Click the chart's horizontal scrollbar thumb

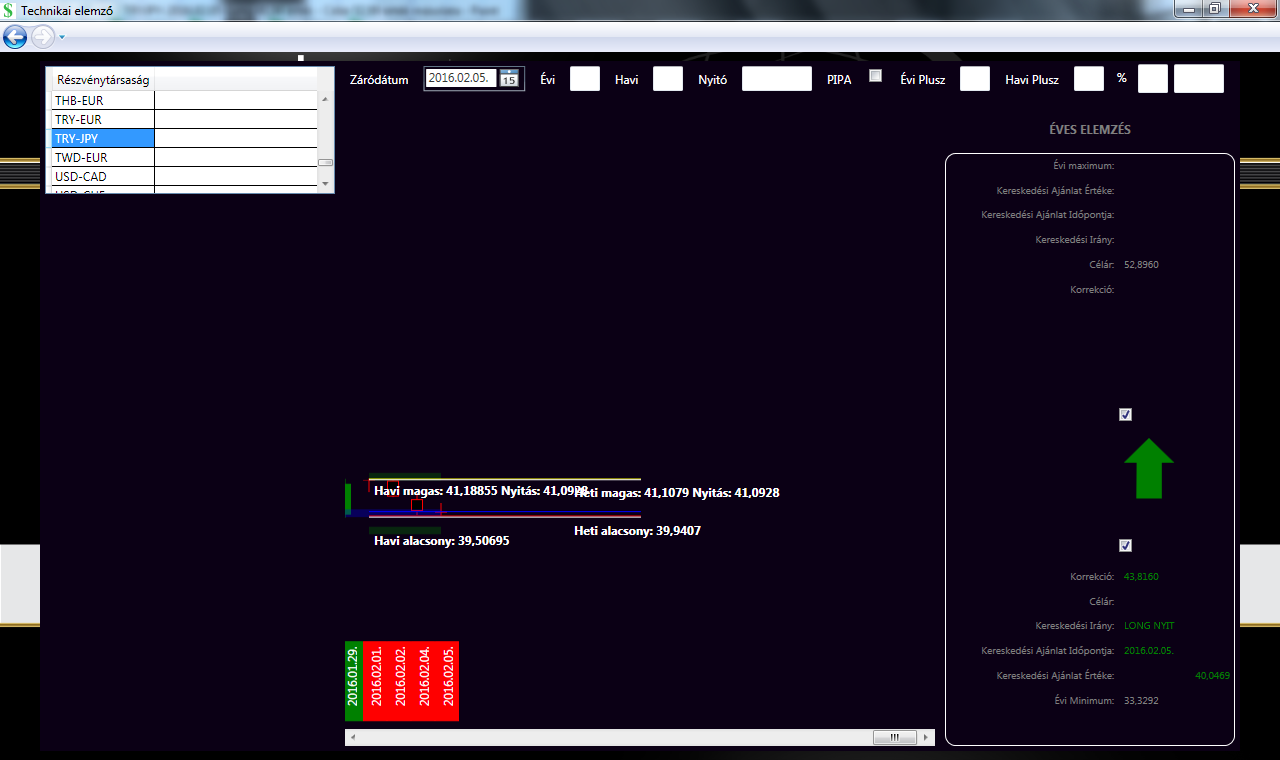point(887,738)
